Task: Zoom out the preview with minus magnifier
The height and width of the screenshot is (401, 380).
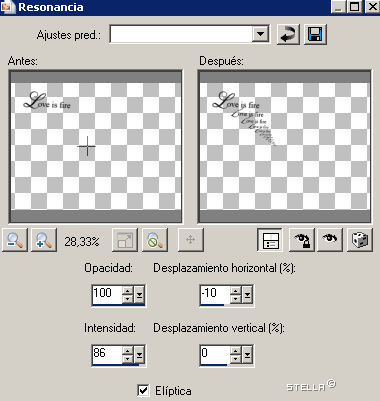Action: 15,240
